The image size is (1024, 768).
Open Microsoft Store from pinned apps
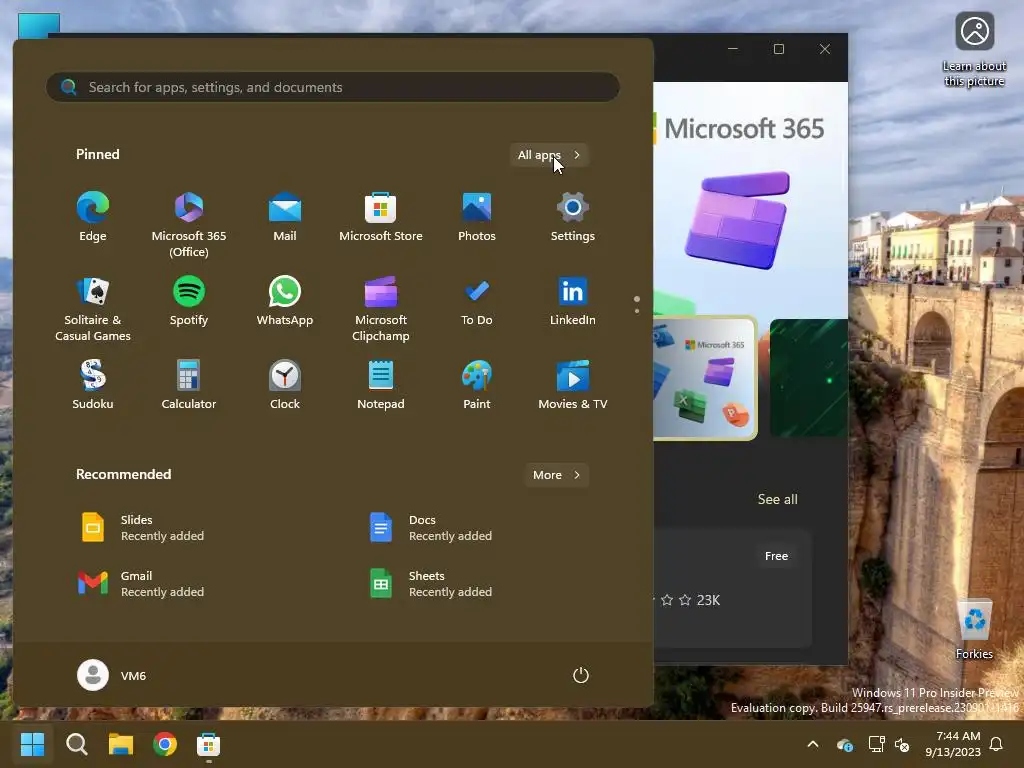381,217
